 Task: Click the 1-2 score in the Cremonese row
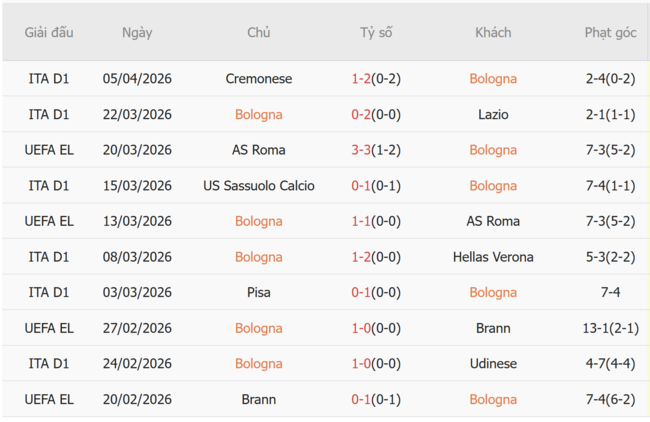pos(362,79)
